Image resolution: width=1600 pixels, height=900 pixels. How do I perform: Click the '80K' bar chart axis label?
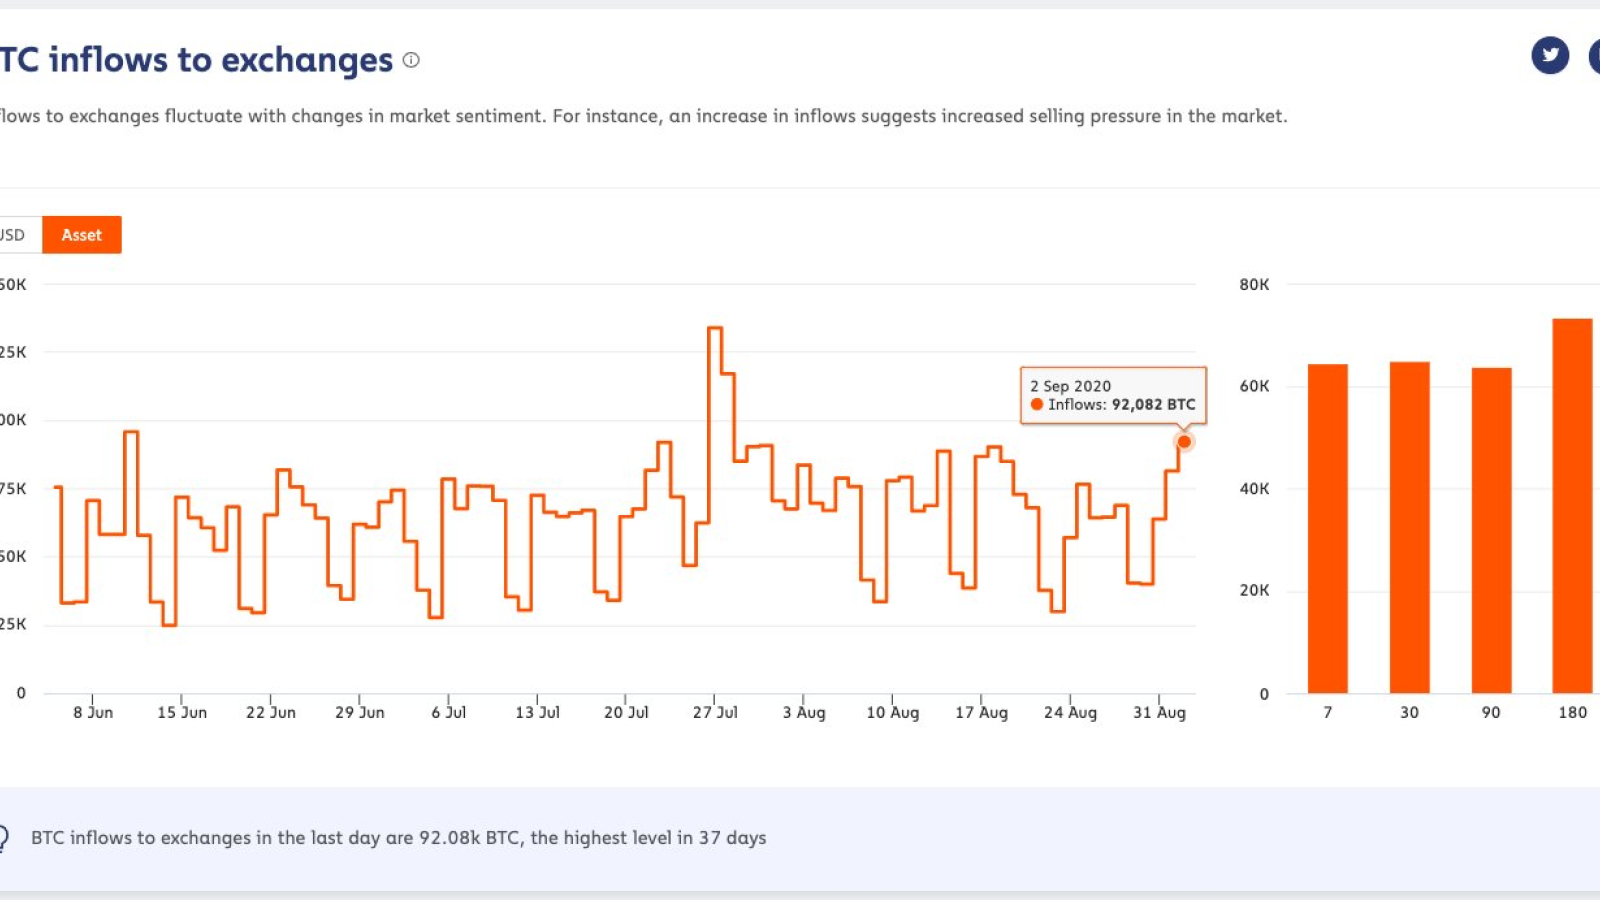click(x=1254, y=285)
